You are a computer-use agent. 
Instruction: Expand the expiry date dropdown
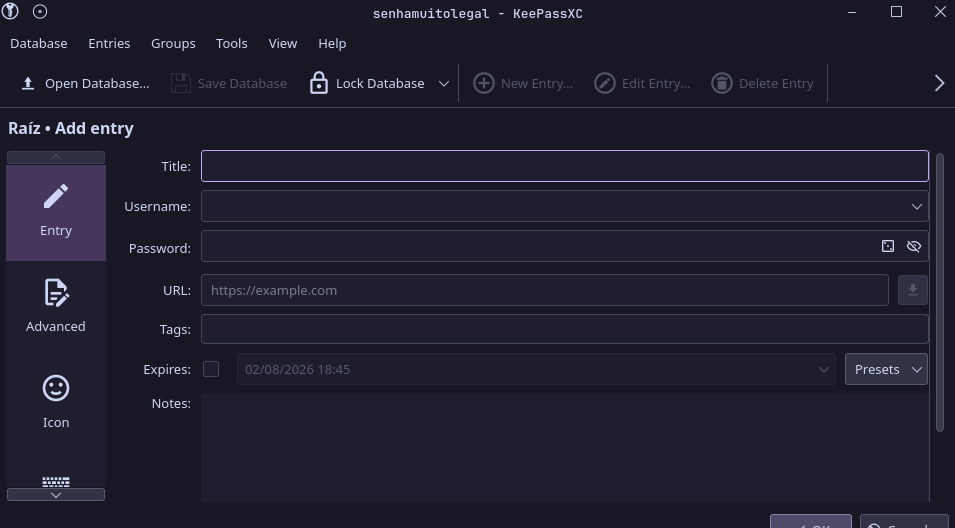[823, 370]
